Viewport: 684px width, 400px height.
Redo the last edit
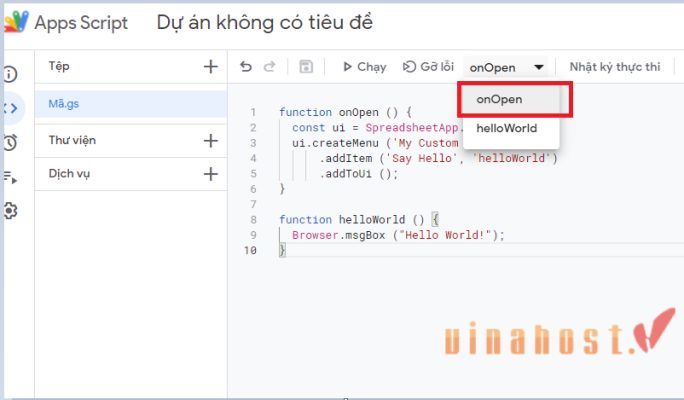[270, 67]
